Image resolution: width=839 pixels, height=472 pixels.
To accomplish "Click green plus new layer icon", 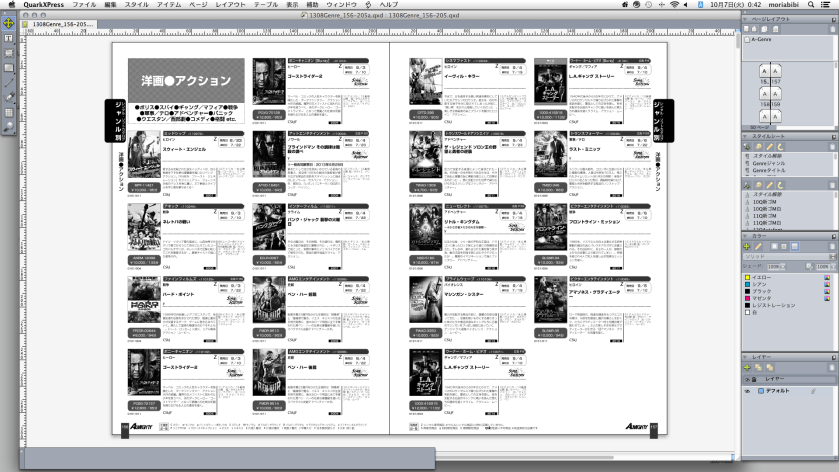I will point(747,368).
